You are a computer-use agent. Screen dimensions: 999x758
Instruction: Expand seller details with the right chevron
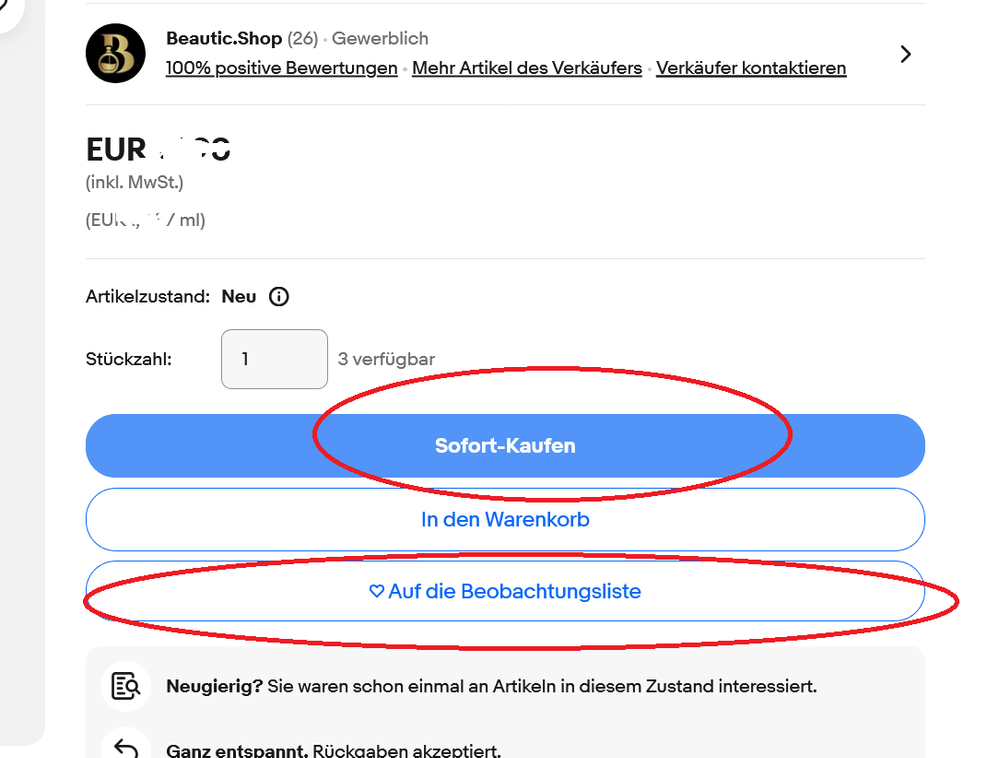(x=905, y=54)
